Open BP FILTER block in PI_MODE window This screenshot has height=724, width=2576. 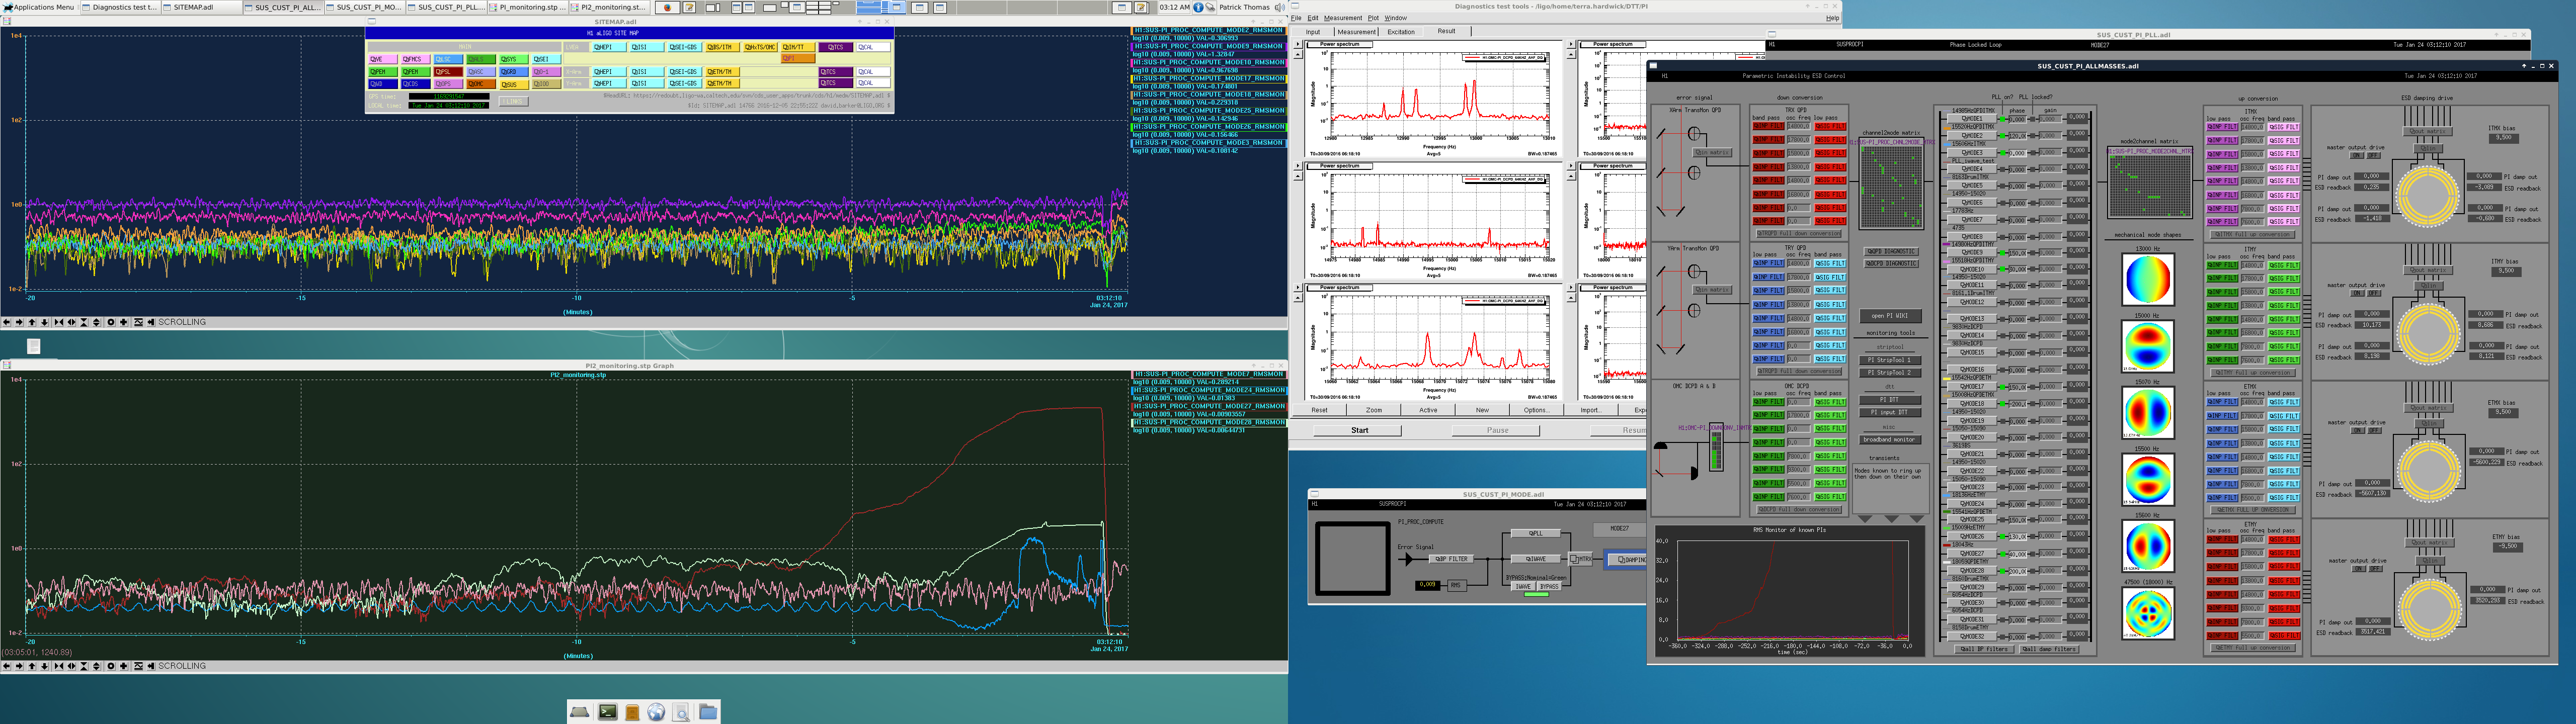coord(1452,559)
